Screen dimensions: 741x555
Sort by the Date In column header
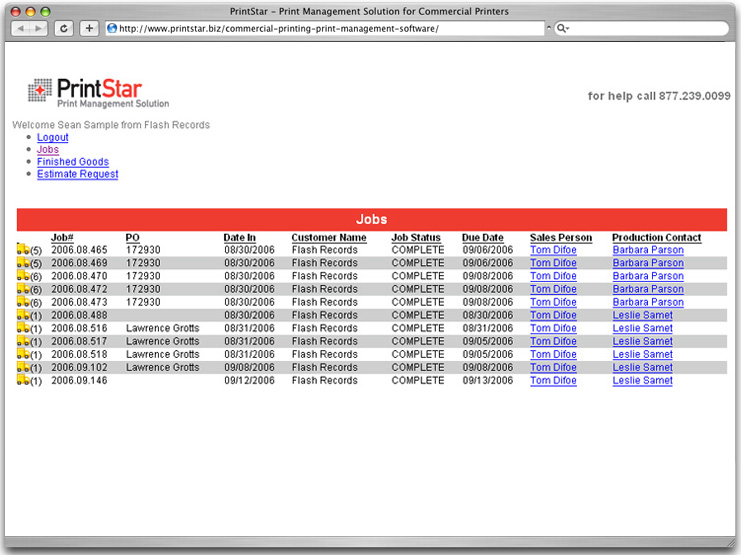point(240,237)
